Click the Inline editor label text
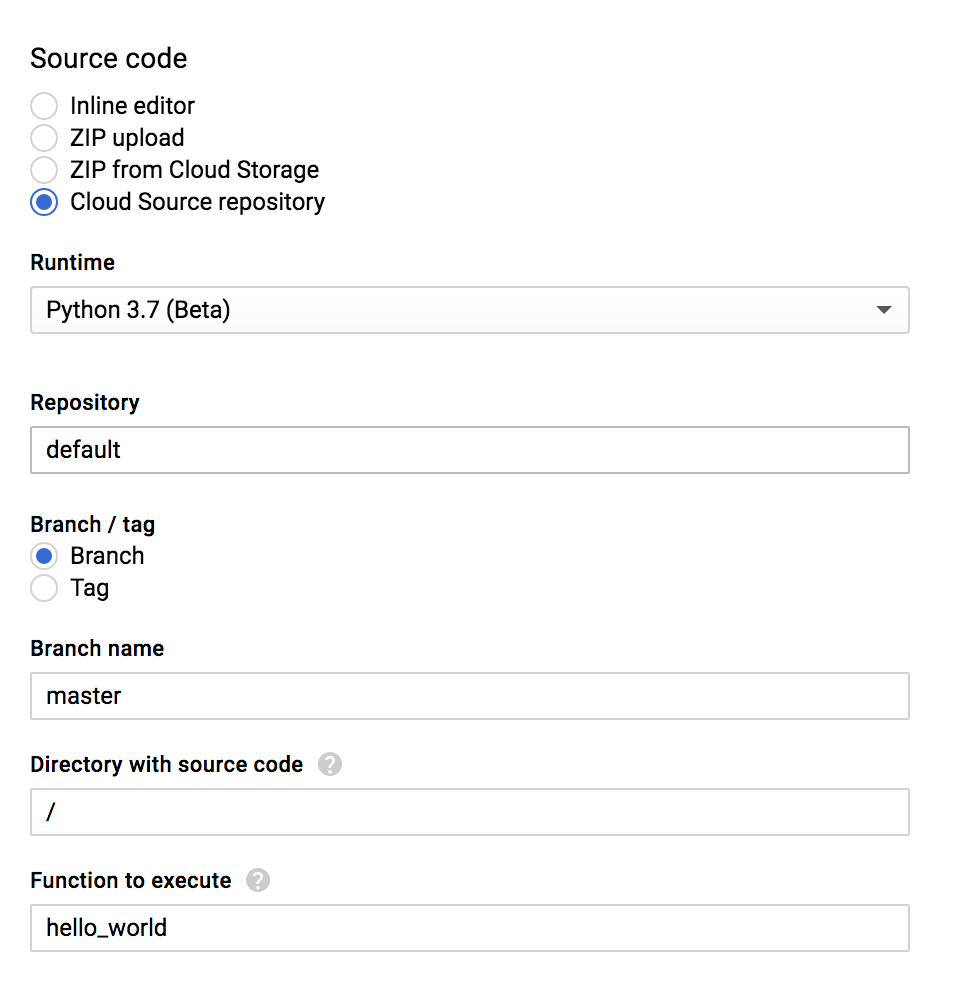964x996 pixels. point(132,106)
